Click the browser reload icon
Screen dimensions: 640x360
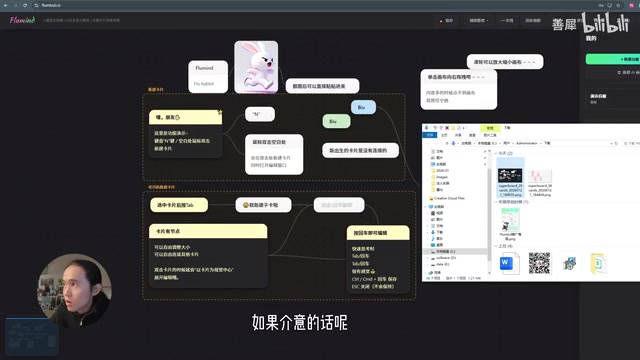pyautogui.click(x=25, y=5)
